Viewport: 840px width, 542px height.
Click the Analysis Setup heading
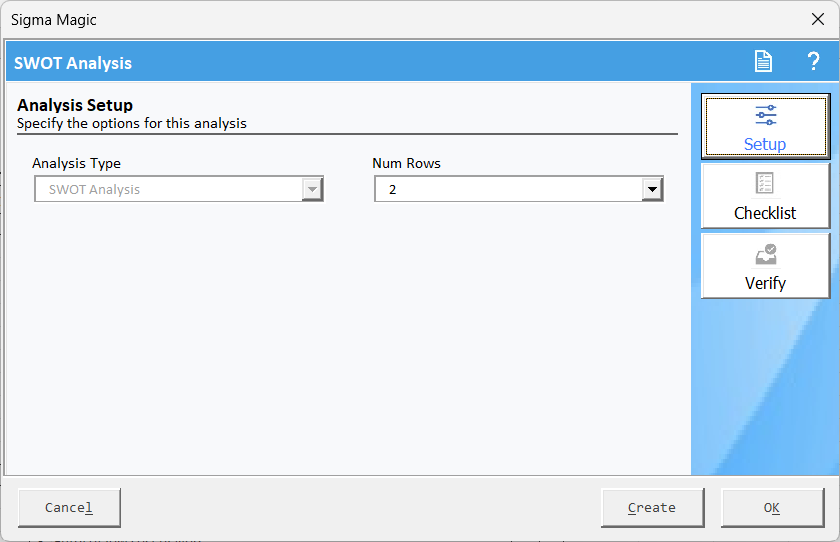click(x=75, y=105)
